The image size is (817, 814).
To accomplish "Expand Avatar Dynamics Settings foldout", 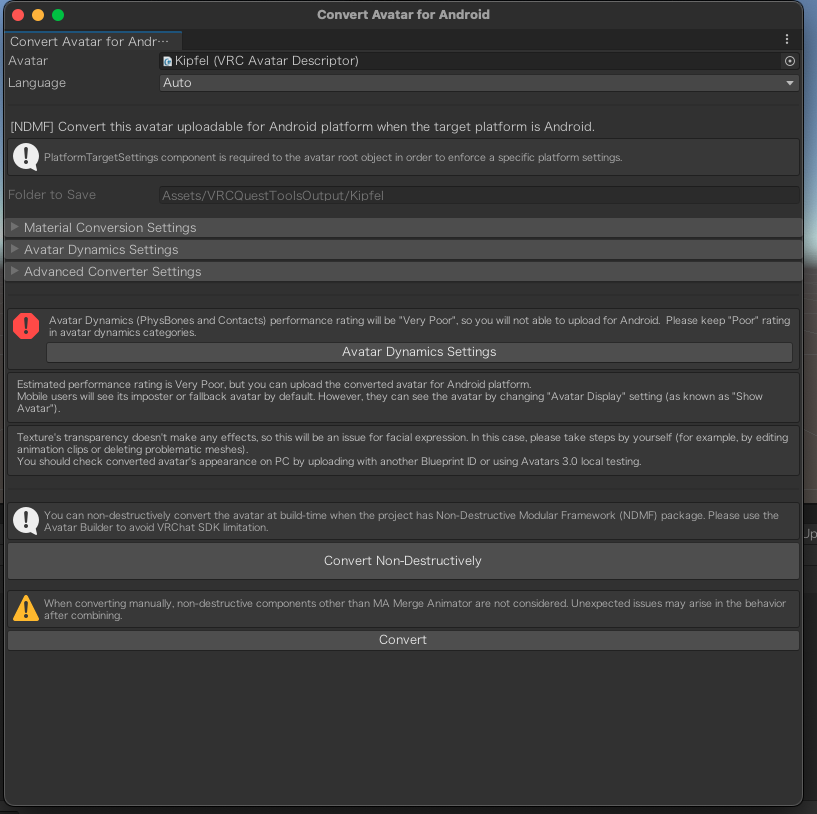I will [x=403, y=250].
